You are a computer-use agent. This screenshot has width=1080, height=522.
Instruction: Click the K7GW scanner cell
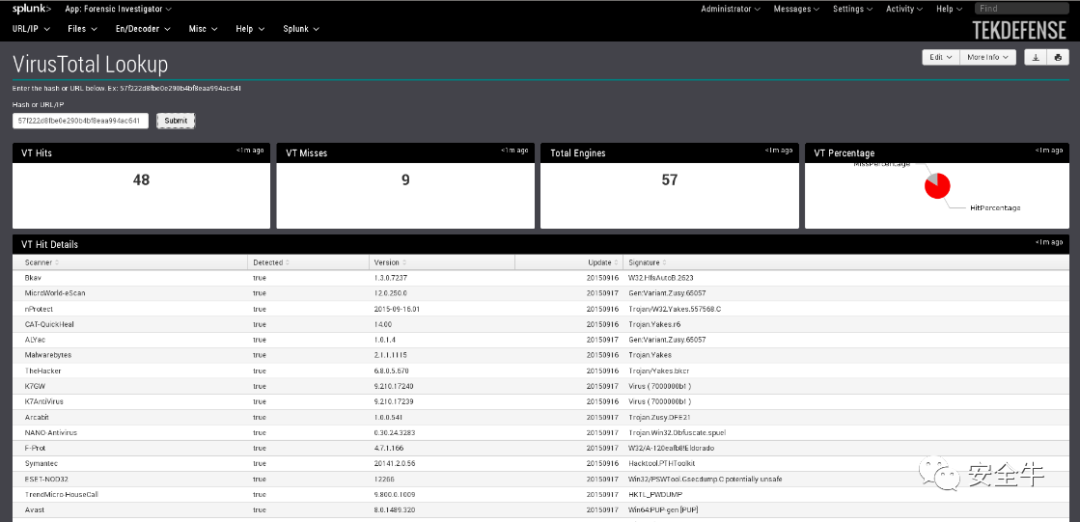tap(34, 386)
